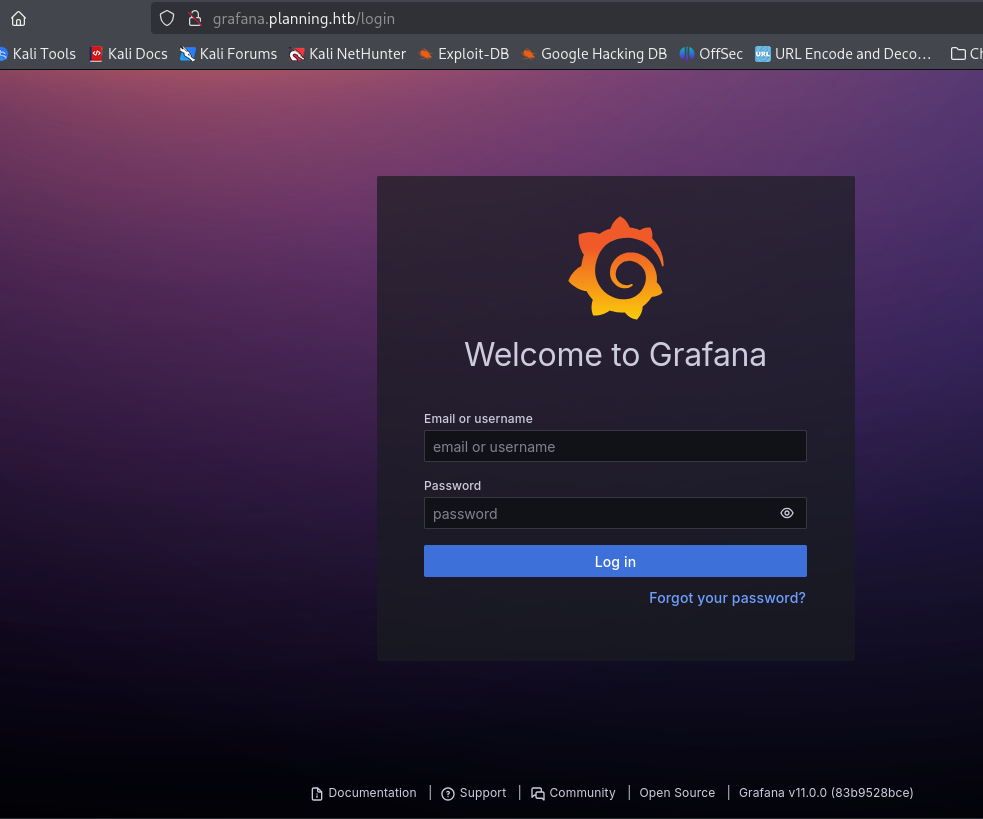Click the Google Hacking DB bookmark icon
The height and width of the screenshot is (819, 983).
[x=528, y=54]
